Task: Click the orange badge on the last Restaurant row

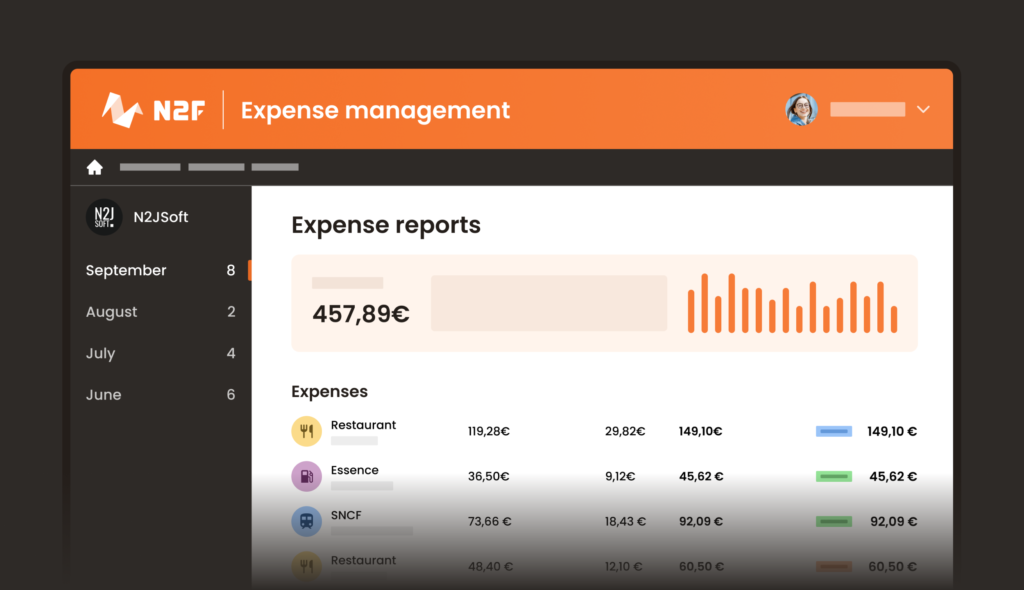Action: pyautogui.click(x=834, y=566)
